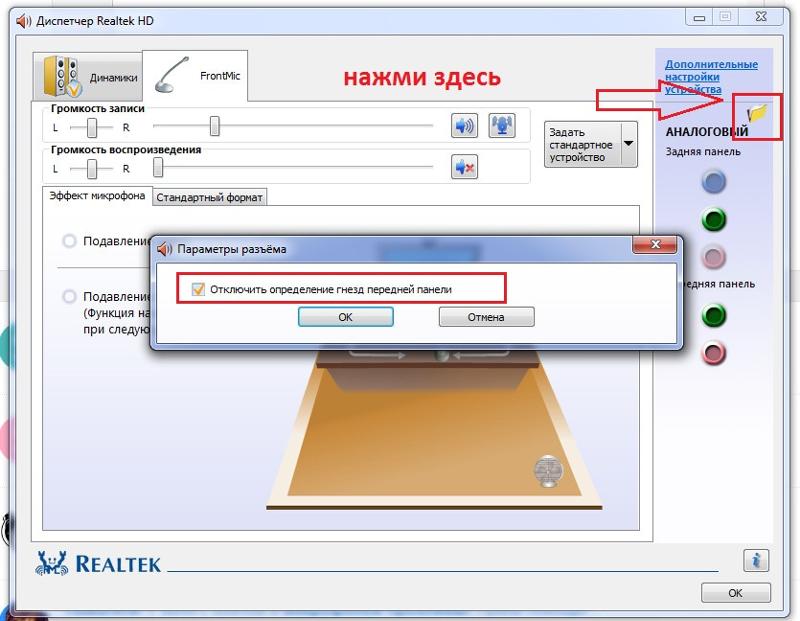Click the green rear panel jack
This screenshot has width=800, height=621.
(714, 220)
